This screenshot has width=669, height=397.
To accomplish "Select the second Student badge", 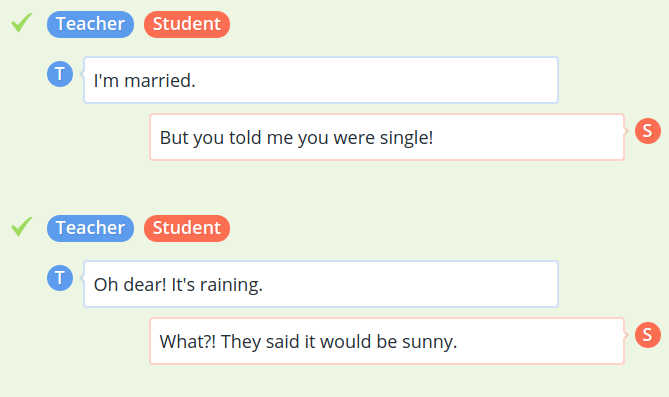I will point(187,228).
